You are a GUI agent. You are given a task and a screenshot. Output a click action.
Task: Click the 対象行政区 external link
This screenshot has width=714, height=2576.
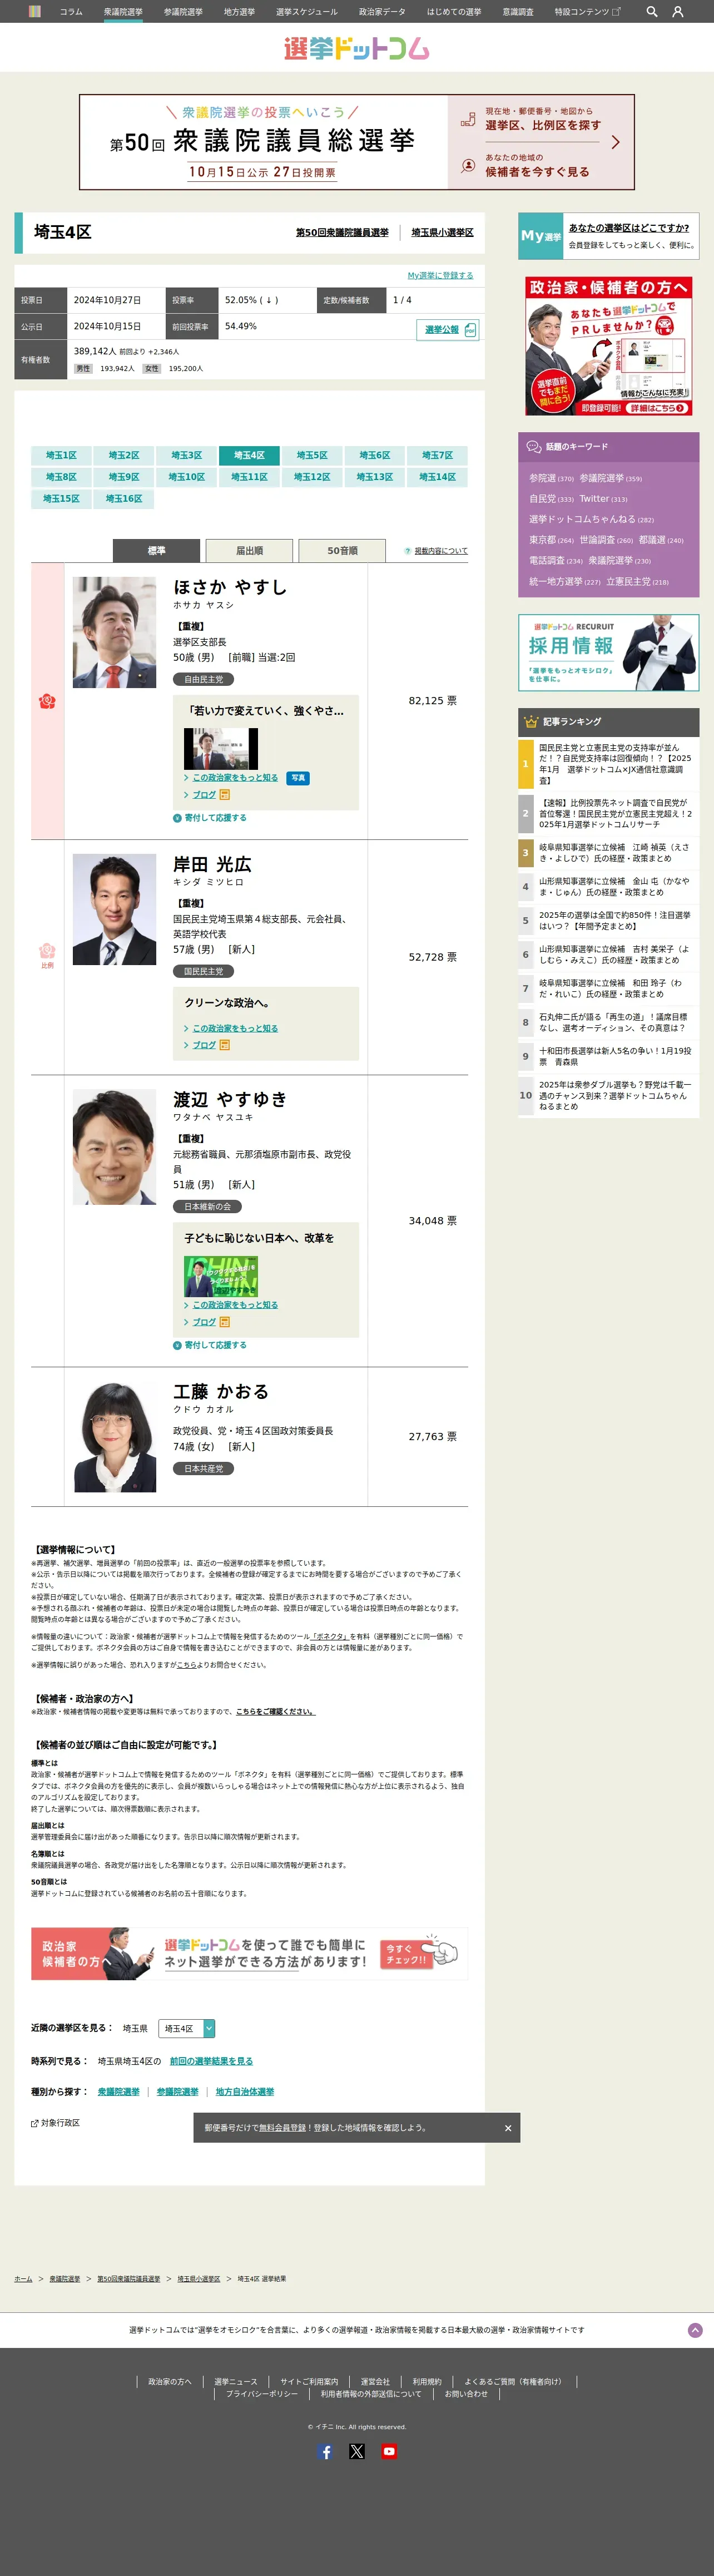click(55, 2123)
